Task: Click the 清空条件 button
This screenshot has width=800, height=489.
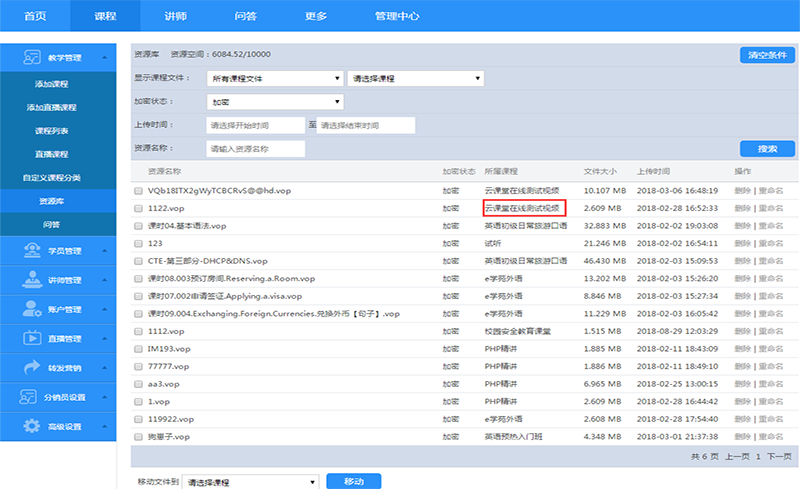Action: pos(767,55)
